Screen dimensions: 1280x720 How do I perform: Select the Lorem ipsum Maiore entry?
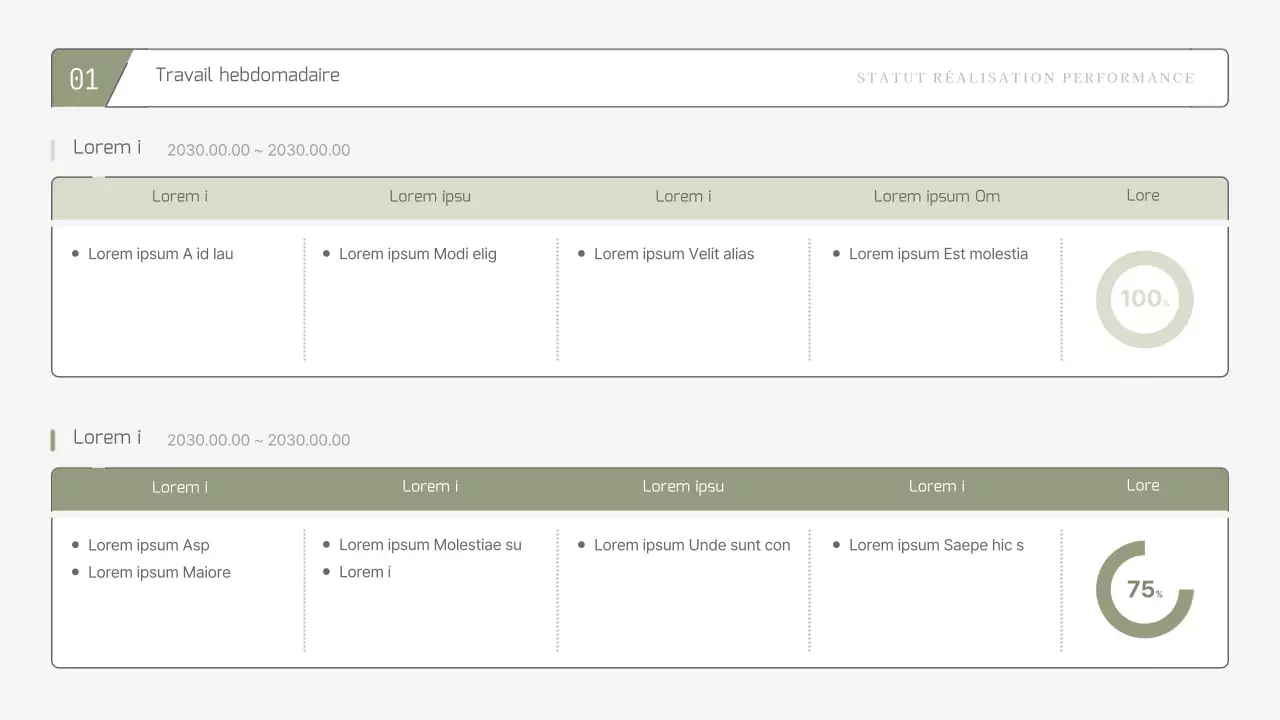click(x=160, y=572)
